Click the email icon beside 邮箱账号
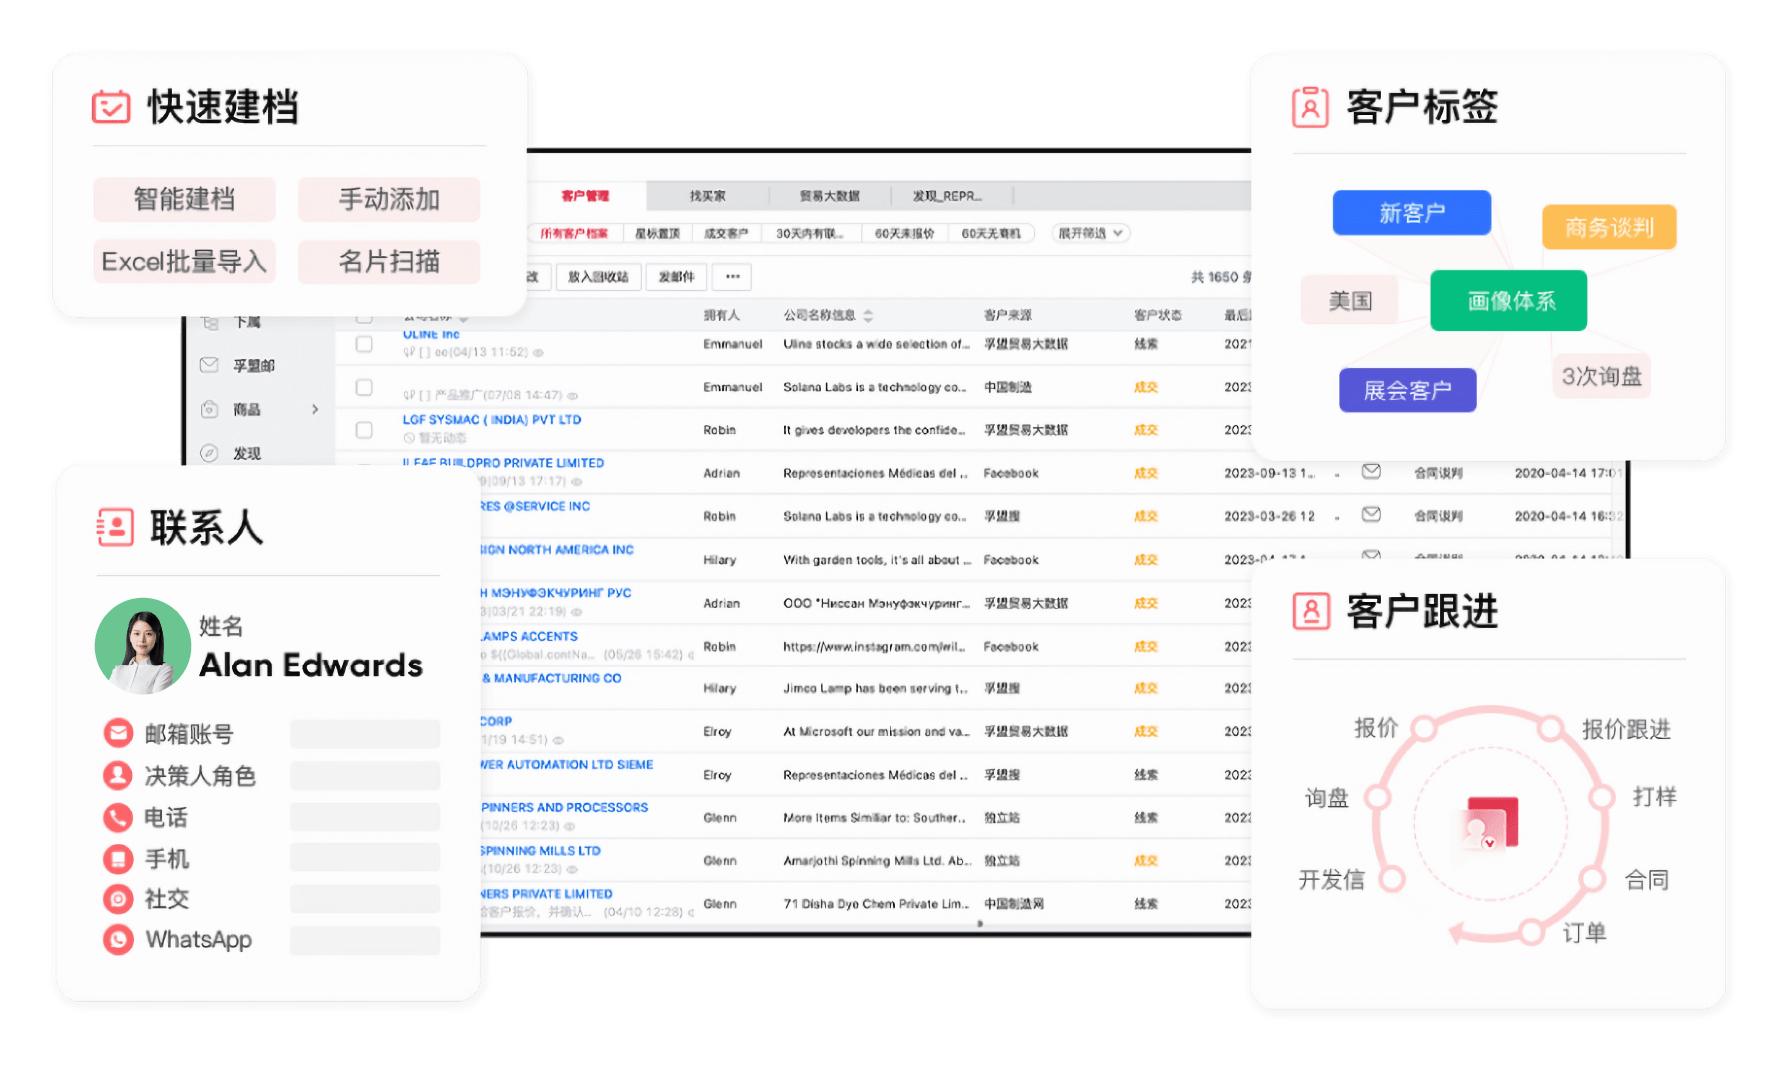 [116, 733]
